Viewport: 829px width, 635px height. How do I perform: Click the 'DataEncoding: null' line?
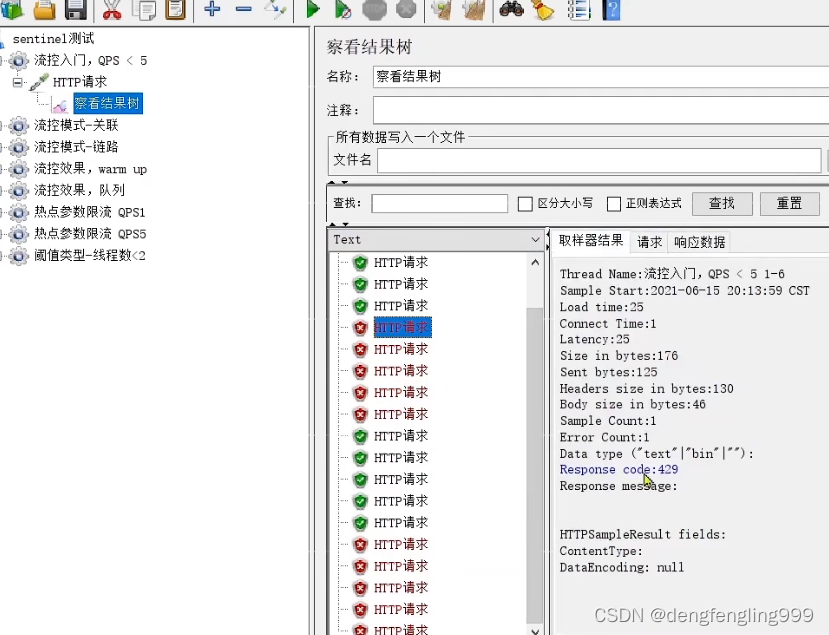(622, 567)
